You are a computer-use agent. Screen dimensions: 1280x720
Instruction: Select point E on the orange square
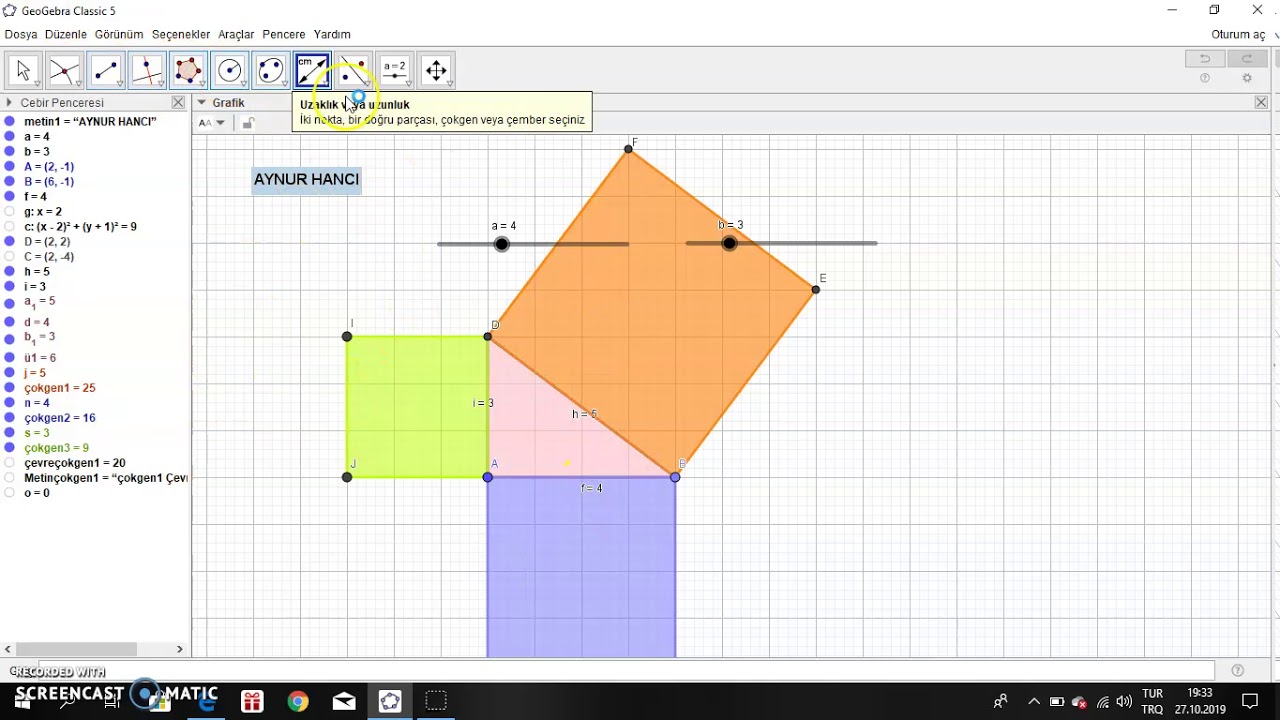coord(816,290)
